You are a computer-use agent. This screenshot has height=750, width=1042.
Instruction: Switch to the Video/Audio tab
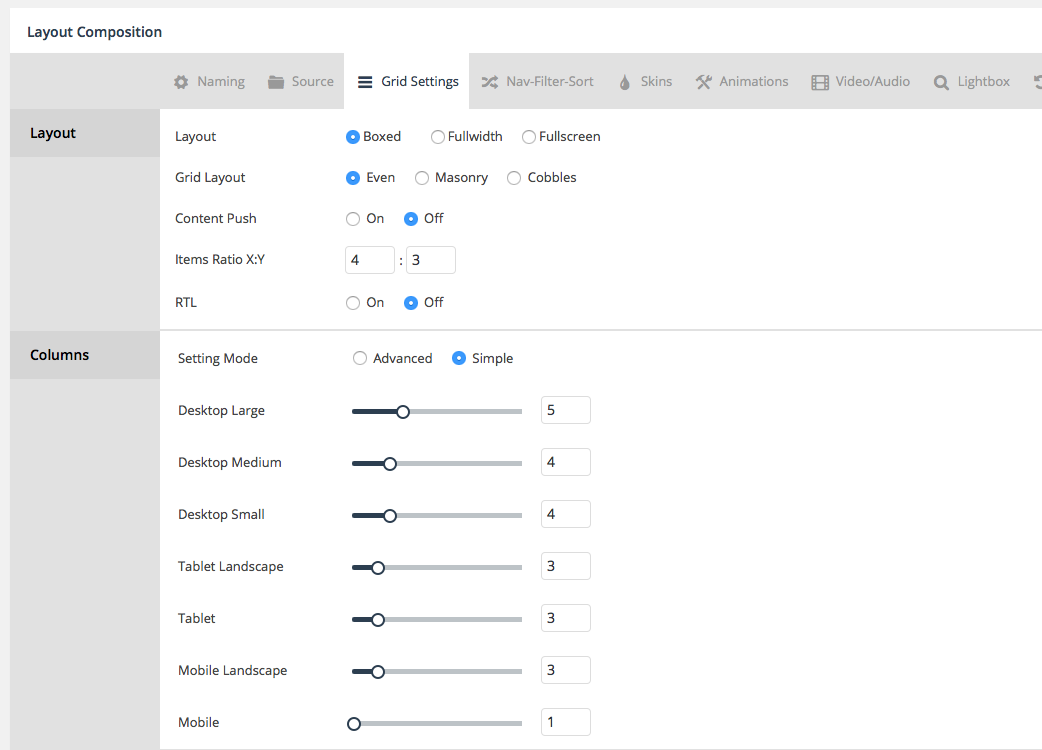point(861,81)
